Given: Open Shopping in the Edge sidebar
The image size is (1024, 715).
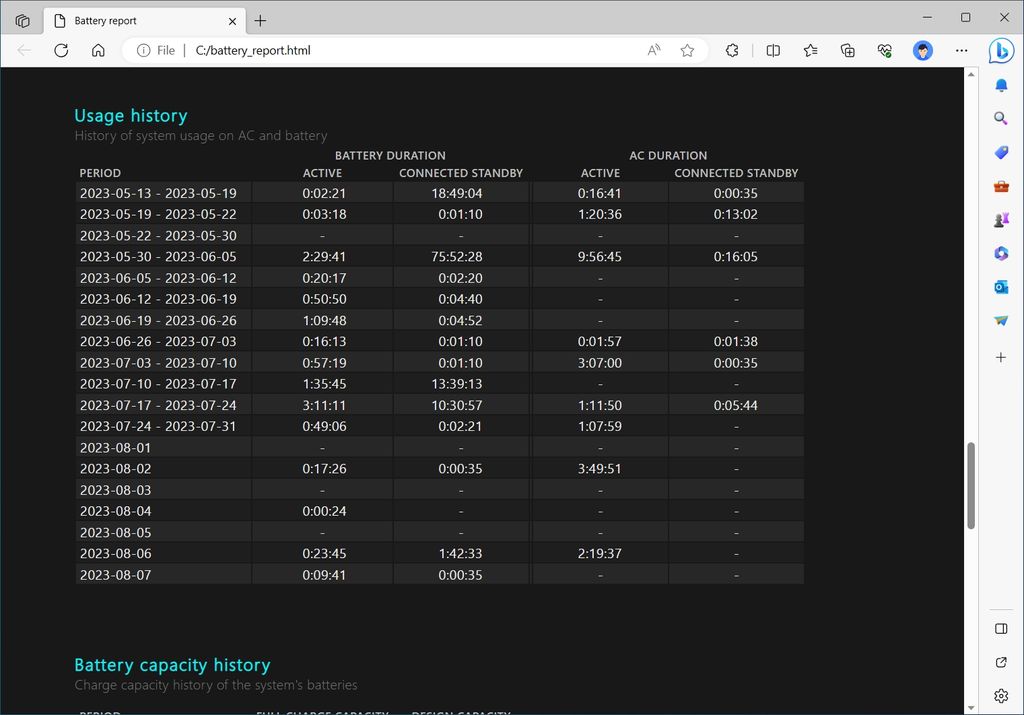Looking at the screenshot, I should 1001,152.
